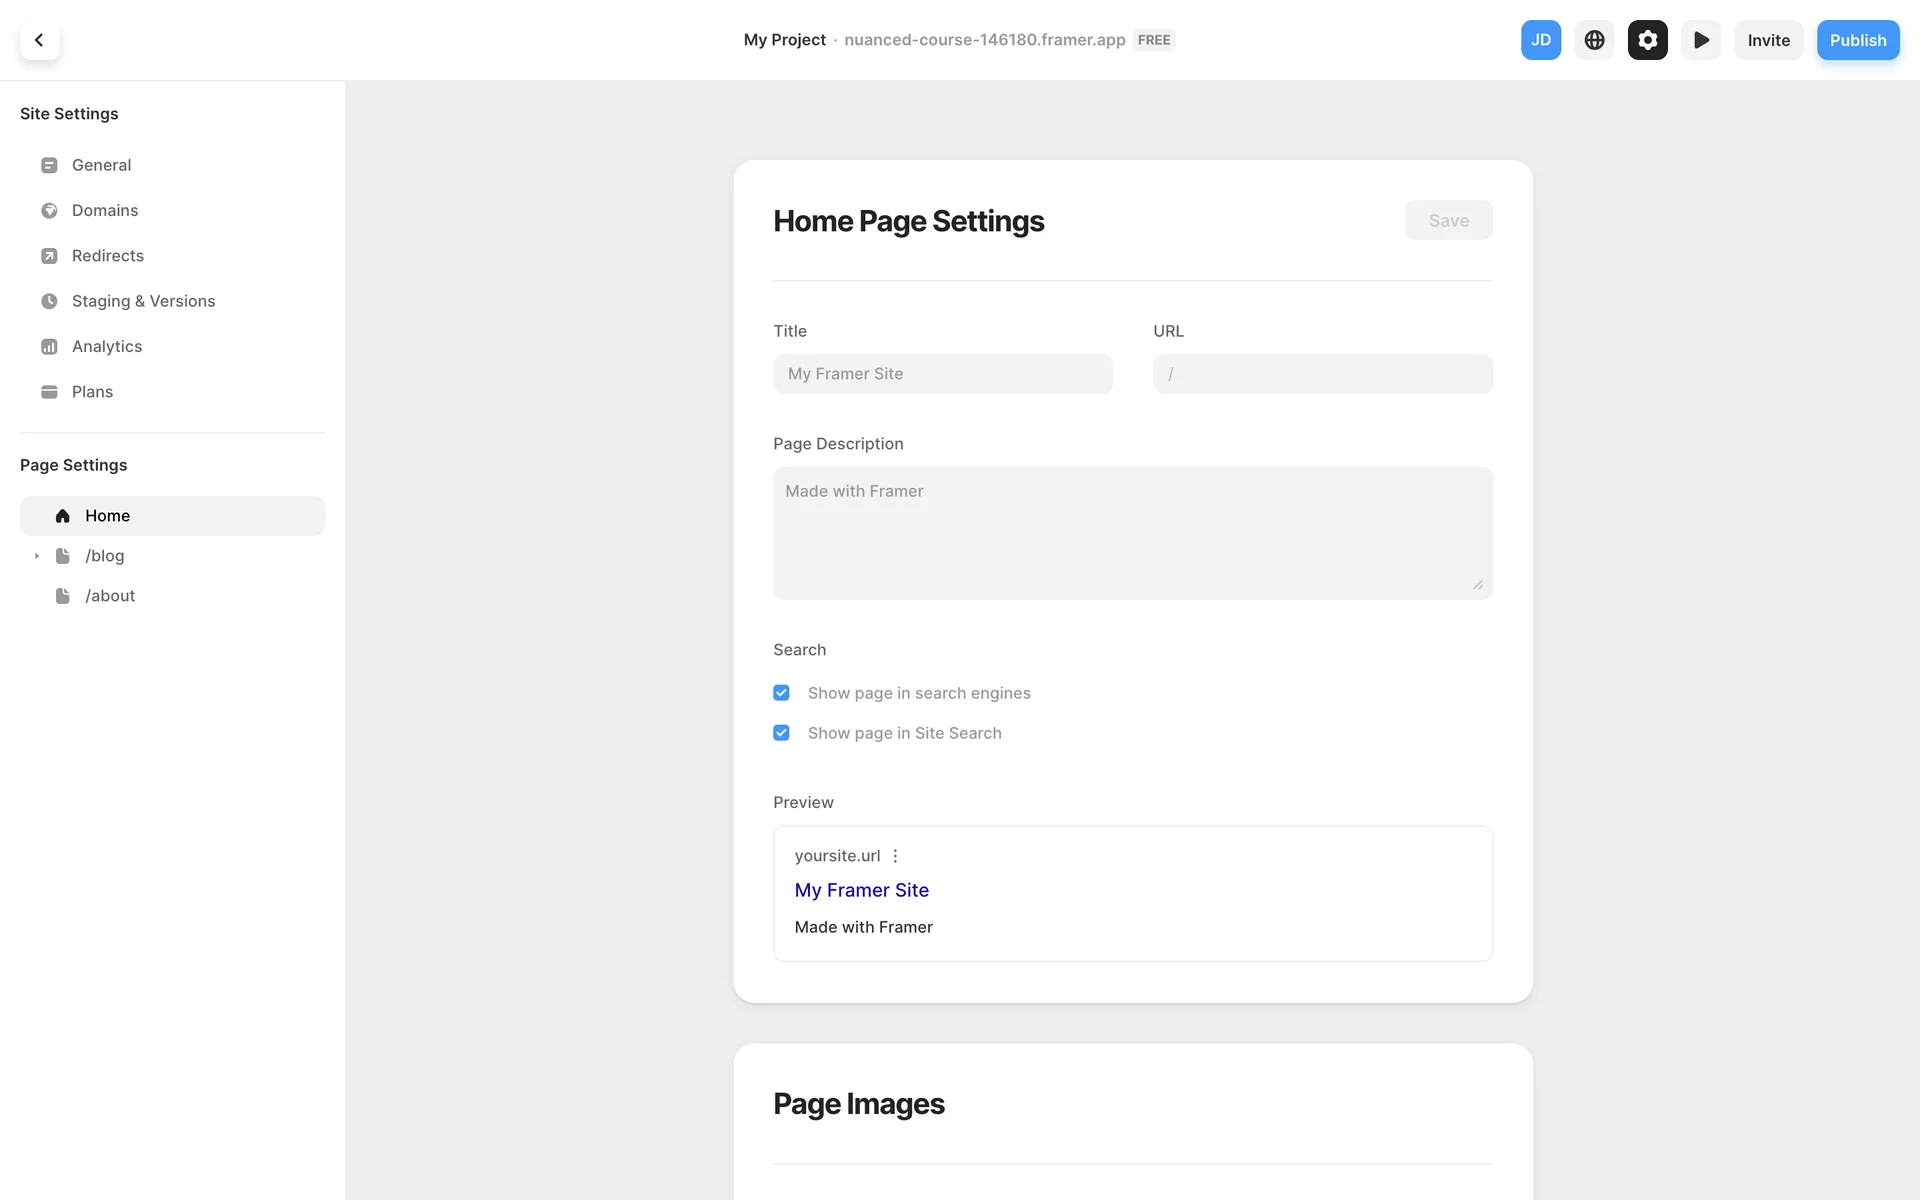Open the globe localization icon
The width and height of the screenshot is (1920, 1200).
pyautogui.click(x=1594, y=40)
